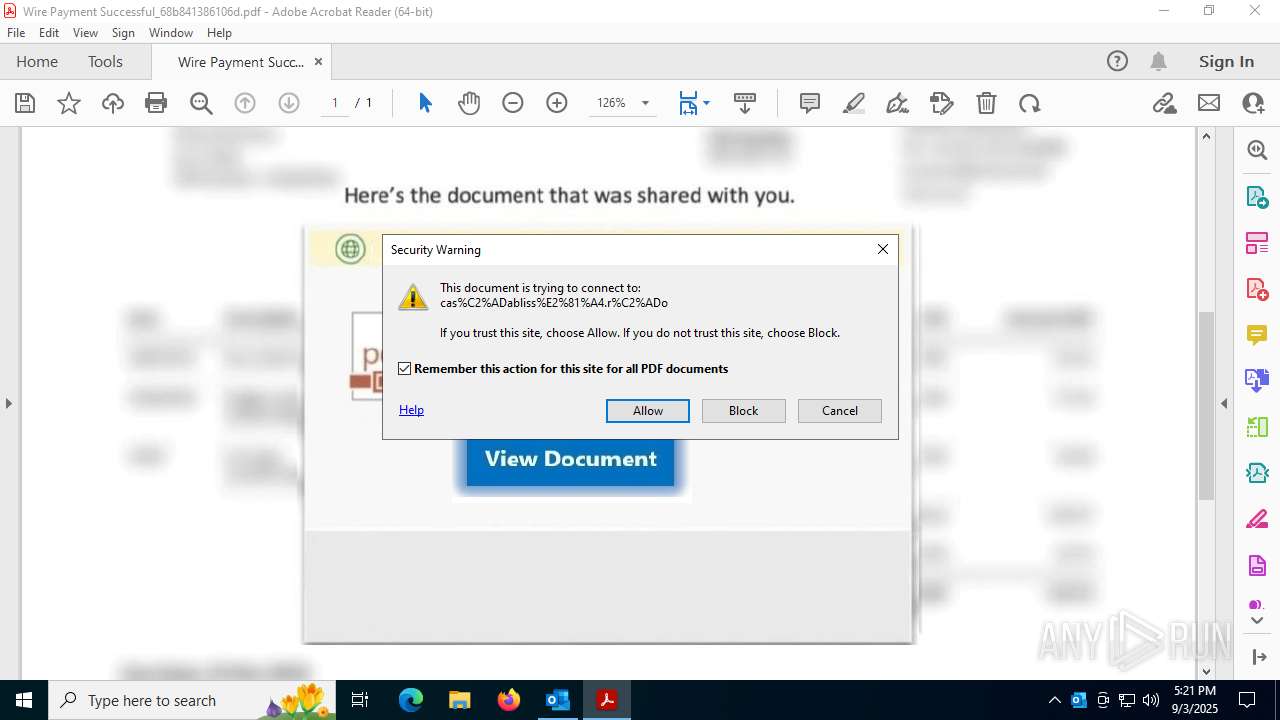Open the notifications bell
1280x720 pixels.
click(1159, 61)
